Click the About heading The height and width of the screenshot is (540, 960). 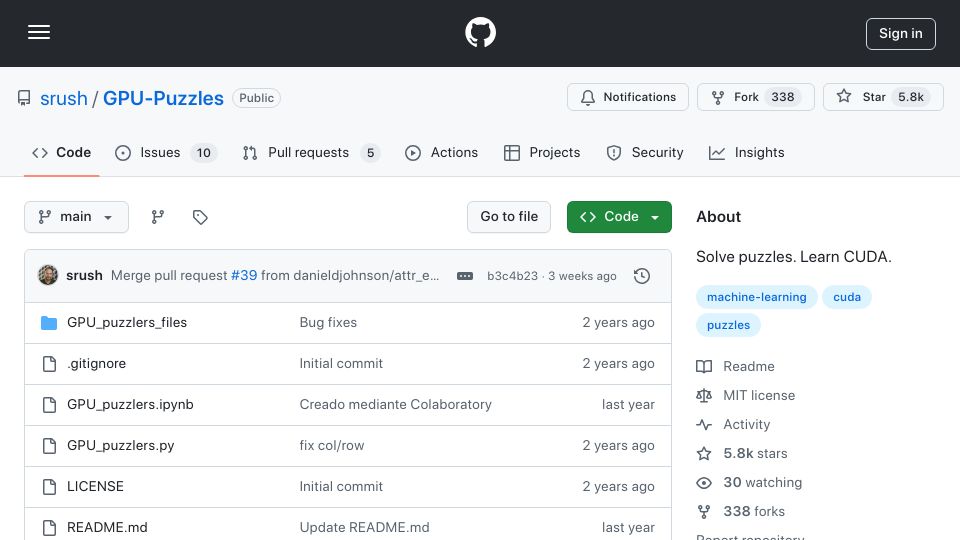click(718, 217)
